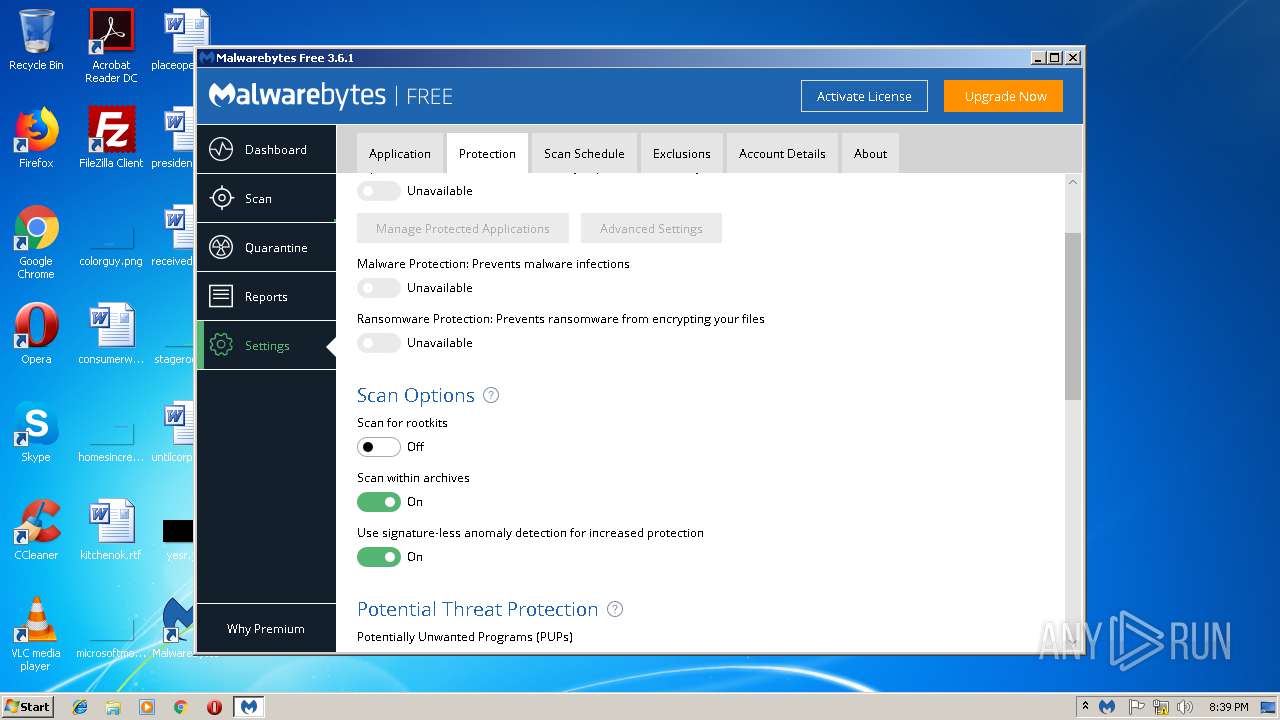Click Upgrade Now button

pyautogui.click(x=1005, y=96)
